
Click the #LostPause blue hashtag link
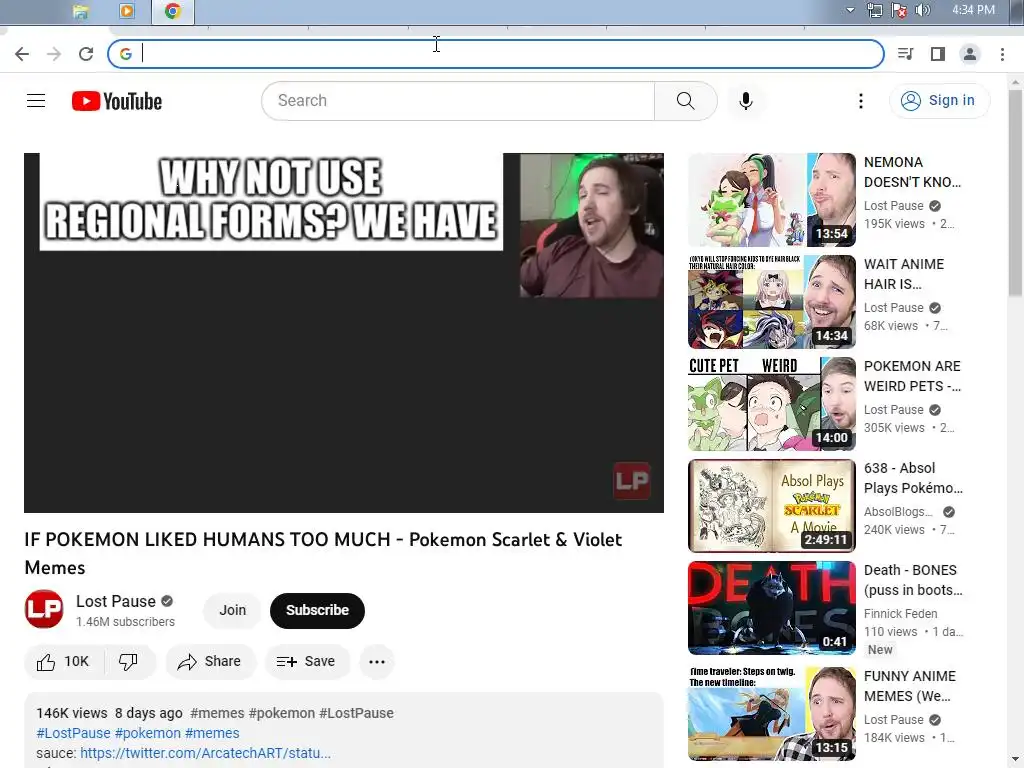coord(73,733)
